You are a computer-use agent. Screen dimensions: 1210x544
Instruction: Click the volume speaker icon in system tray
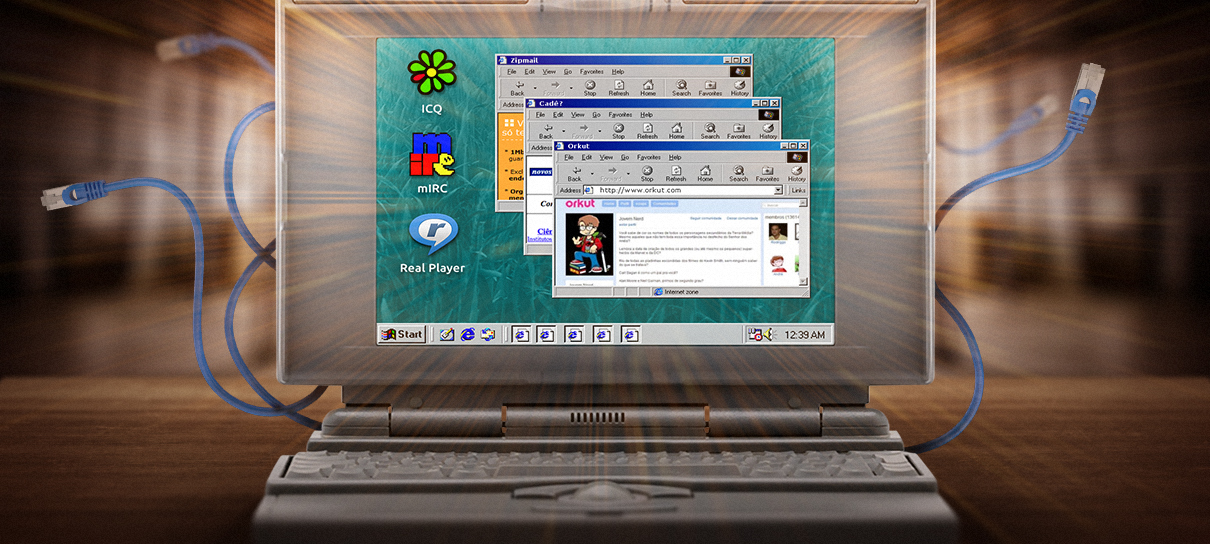[x=767, y=334]
